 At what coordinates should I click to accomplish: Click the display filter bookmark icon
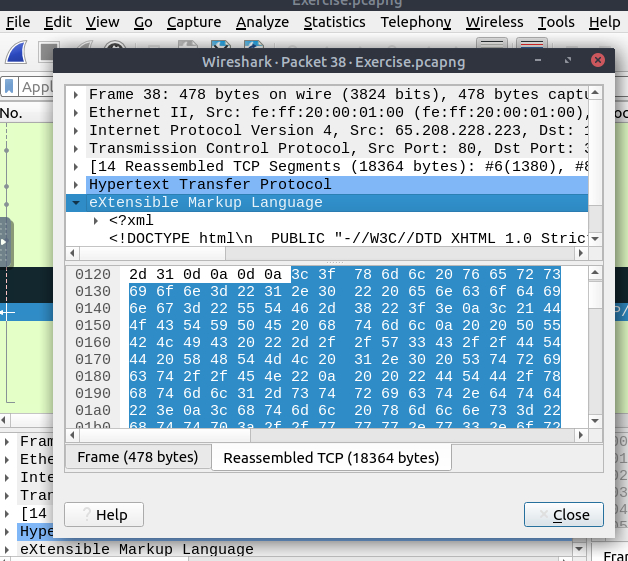9,86
